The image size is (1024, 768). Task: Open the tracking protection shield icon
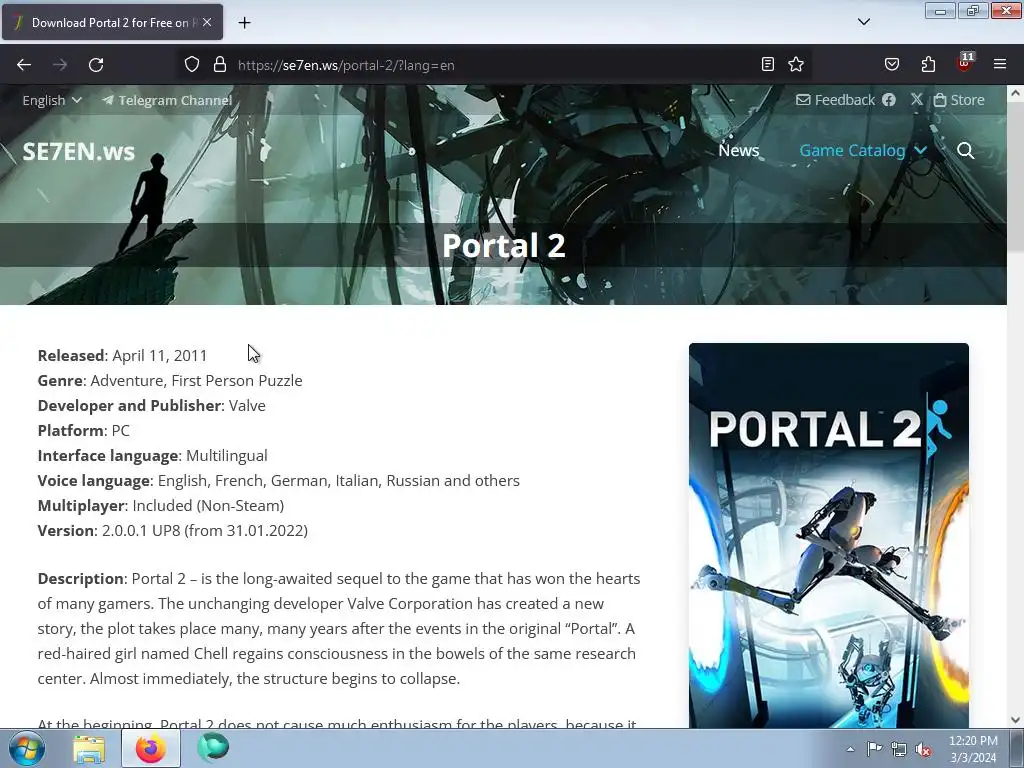click(191, 64)
